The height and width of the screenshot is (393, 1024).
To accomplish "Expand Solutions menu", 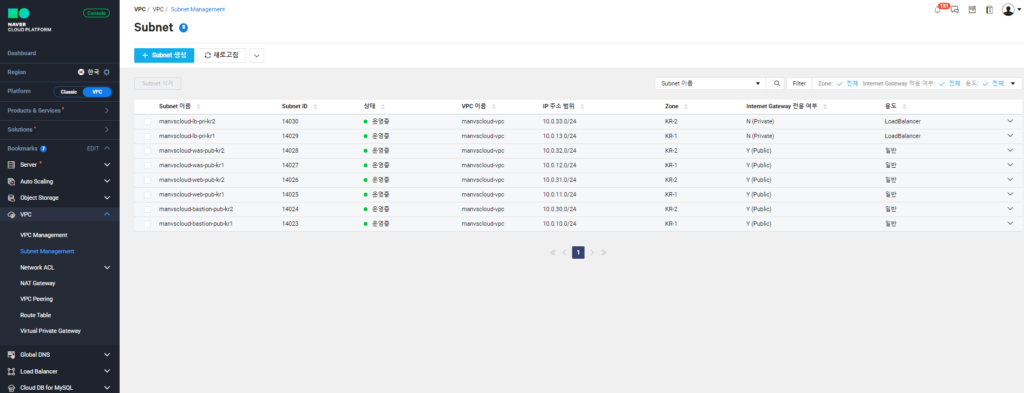I will (x=107, y=130).
